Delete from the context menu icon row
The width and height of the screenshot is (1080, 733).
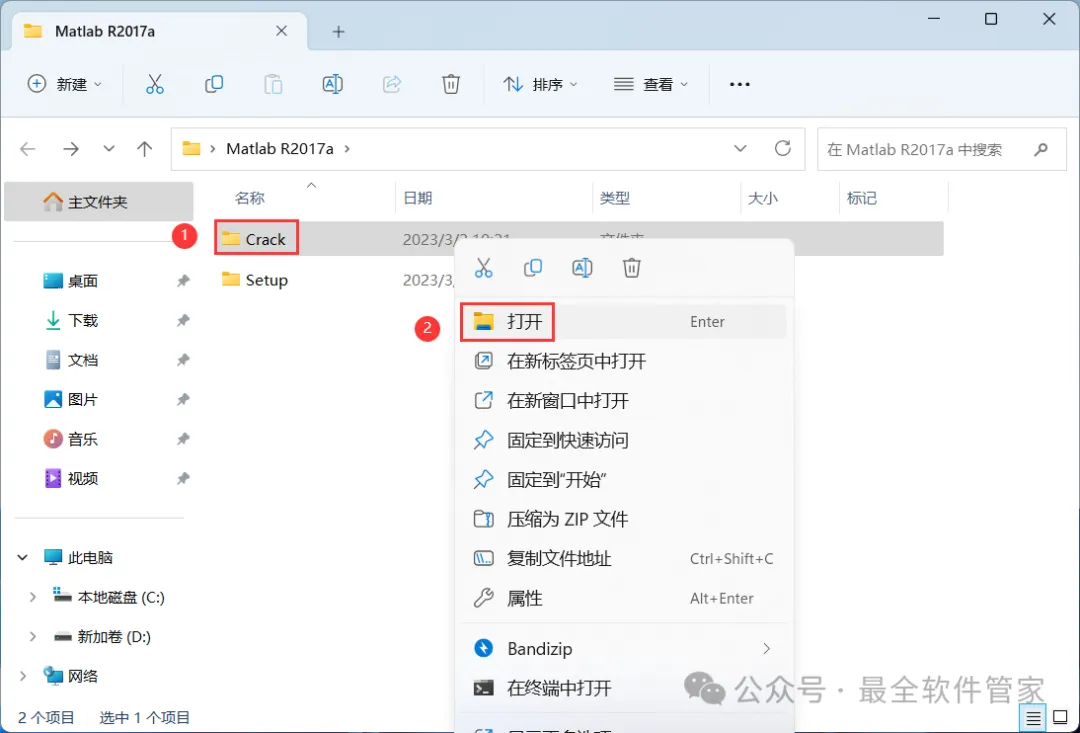[632, 268]
